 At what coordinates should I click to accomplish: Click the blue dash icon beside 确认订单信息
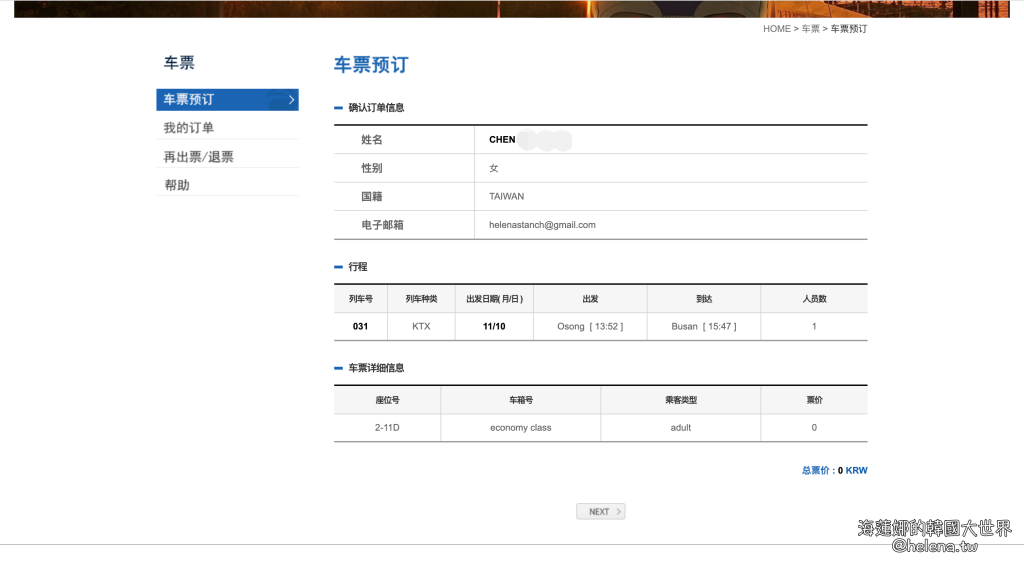pyautogui.click(x=338, y=107)
